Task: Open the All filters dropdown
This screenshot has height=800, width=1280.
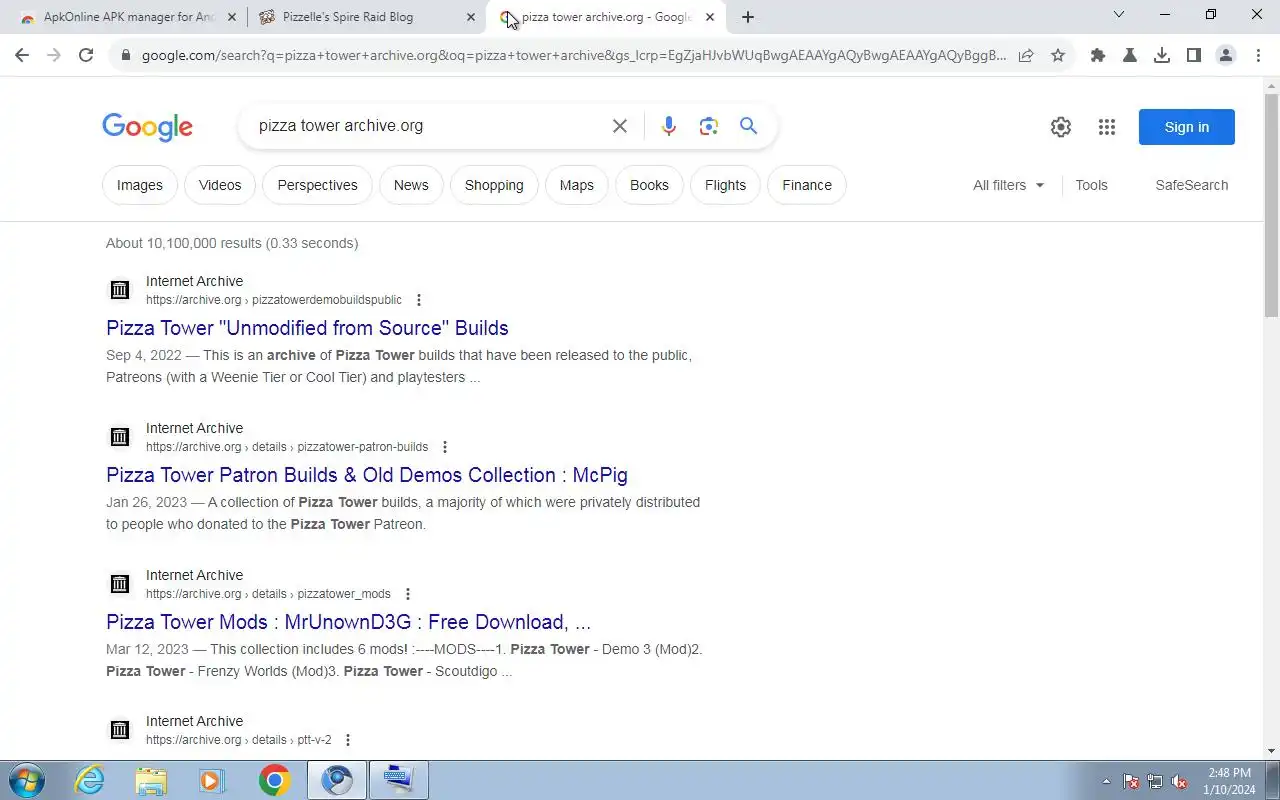Action: (x=1008, y=185)
